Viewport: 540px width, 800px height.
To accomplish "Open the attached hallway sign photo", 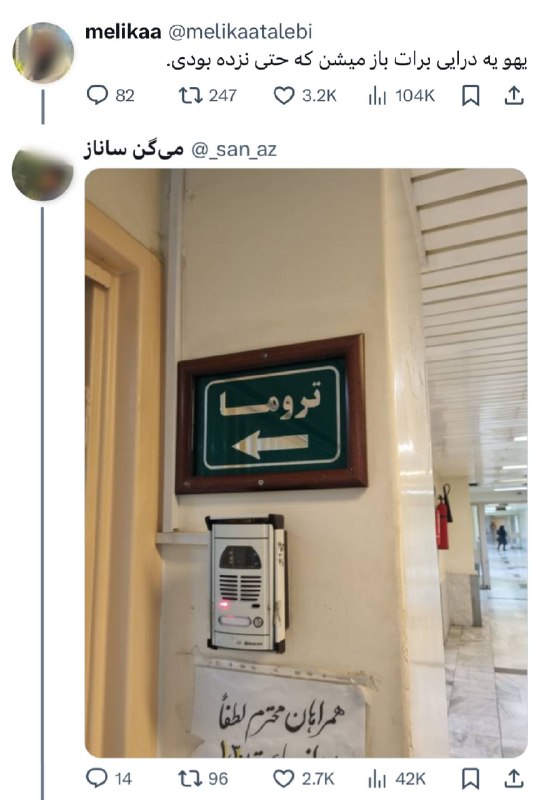I will click(x=306, y=463).
